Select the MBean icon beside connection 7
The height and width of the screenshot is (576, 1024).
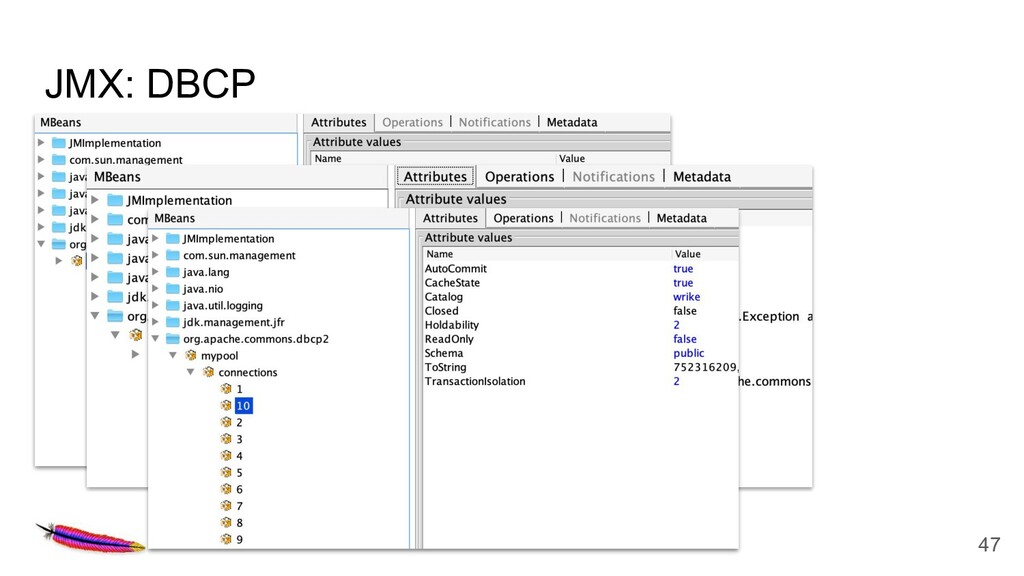tap(226, 505)
